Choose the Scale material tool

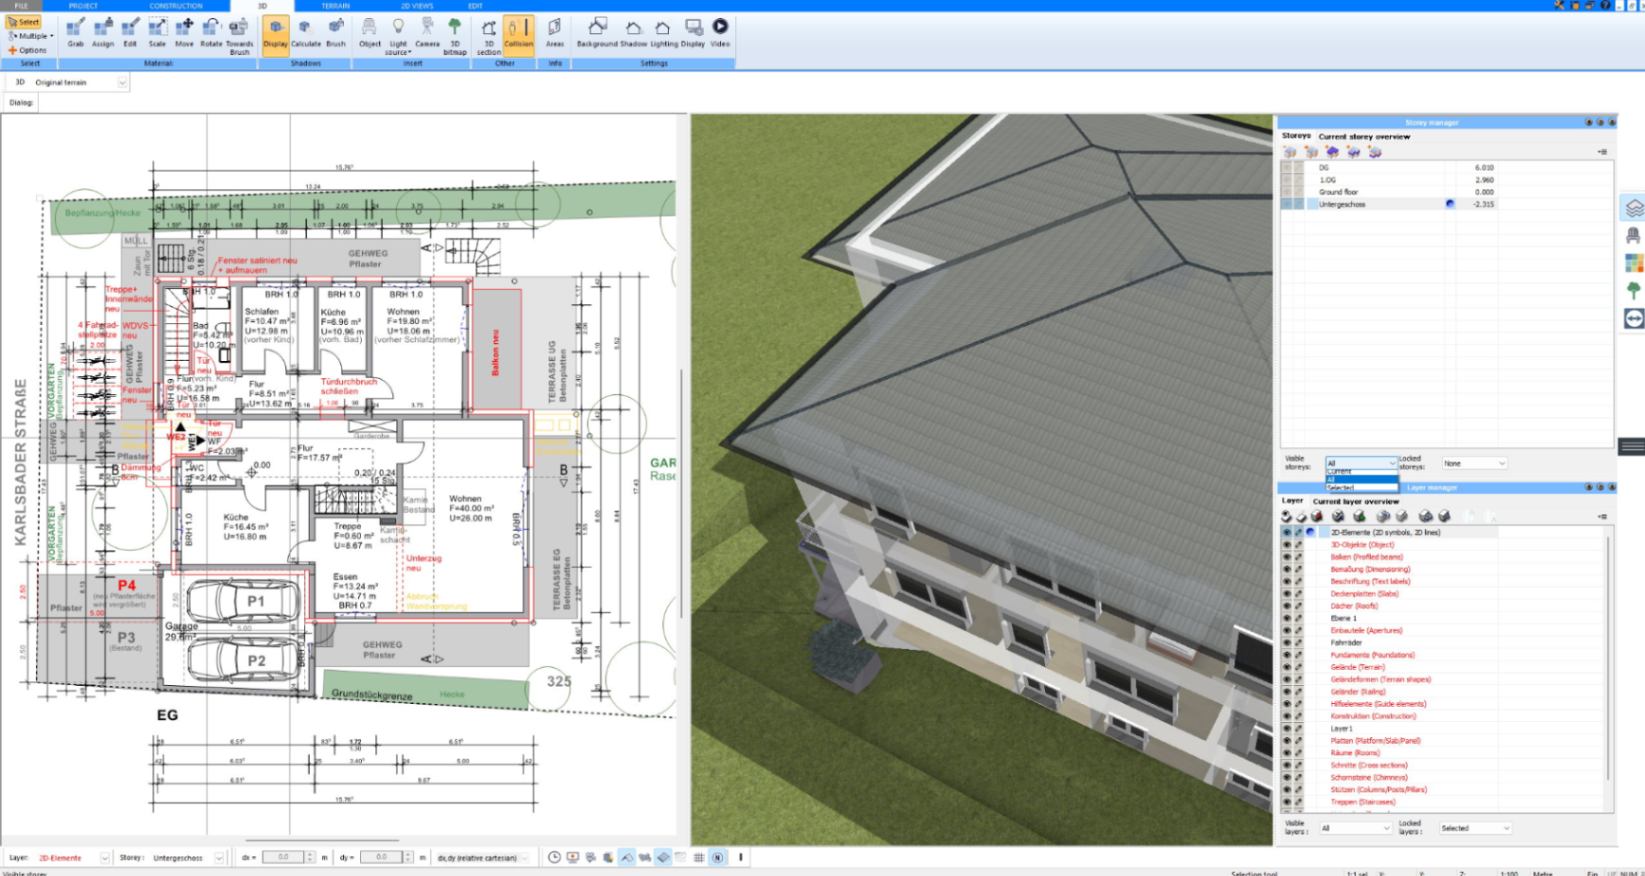pyautogui.click(x=157, y=33)
